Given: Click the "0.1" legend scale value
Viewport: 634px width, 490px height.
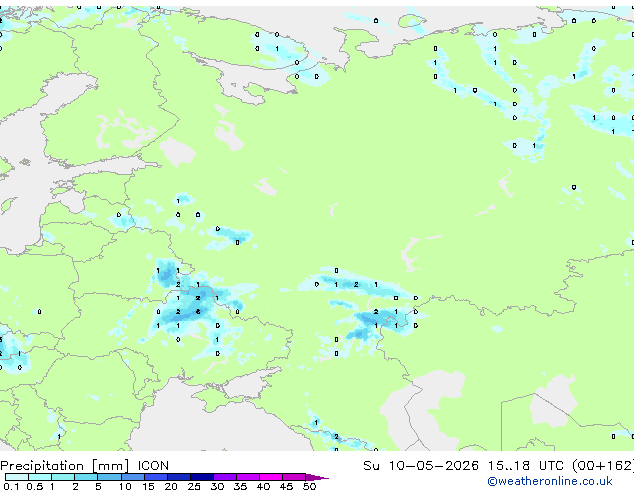Looking at the screenshot, I should (x=11, y=486).
